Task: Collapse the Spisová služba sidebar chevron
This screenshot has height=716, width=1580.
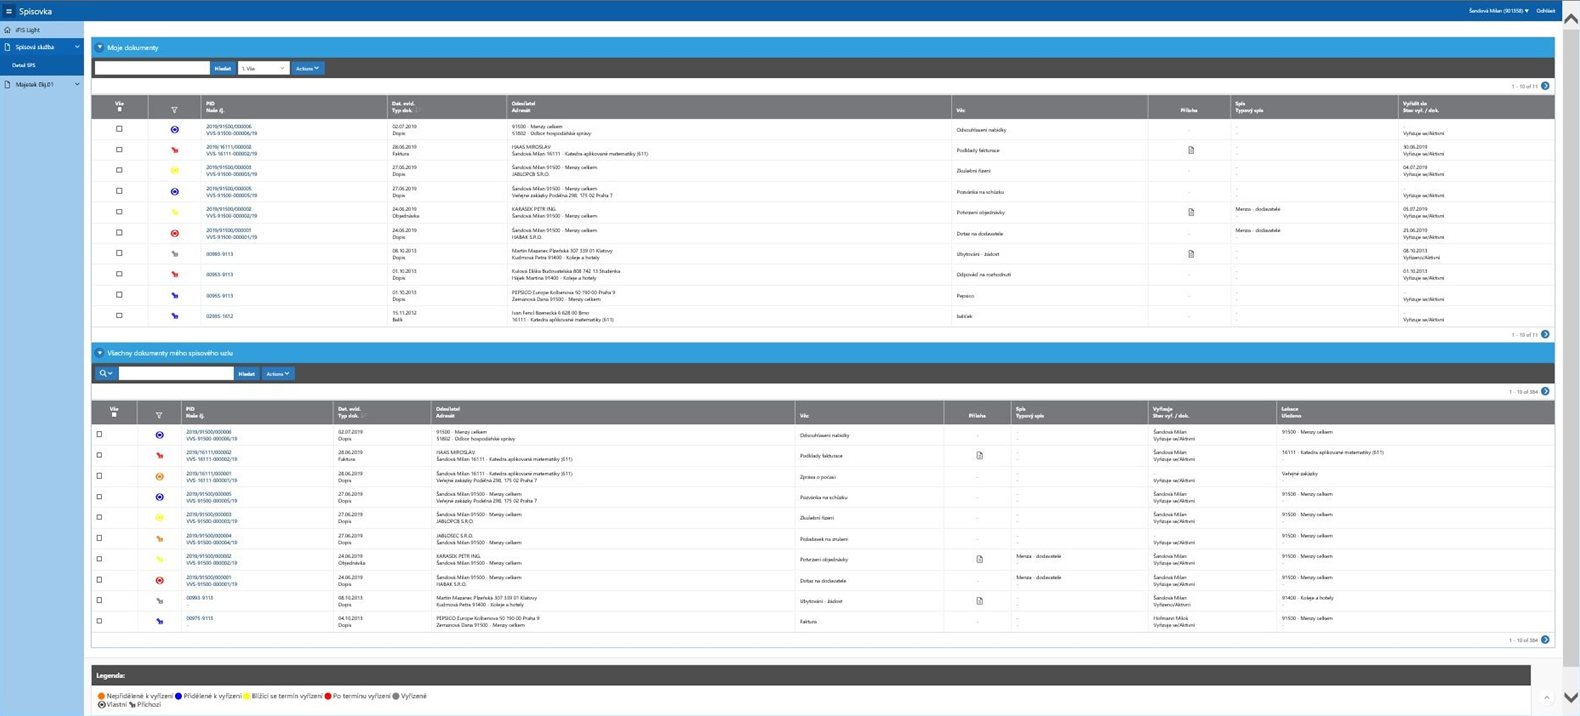Action: 77,47
